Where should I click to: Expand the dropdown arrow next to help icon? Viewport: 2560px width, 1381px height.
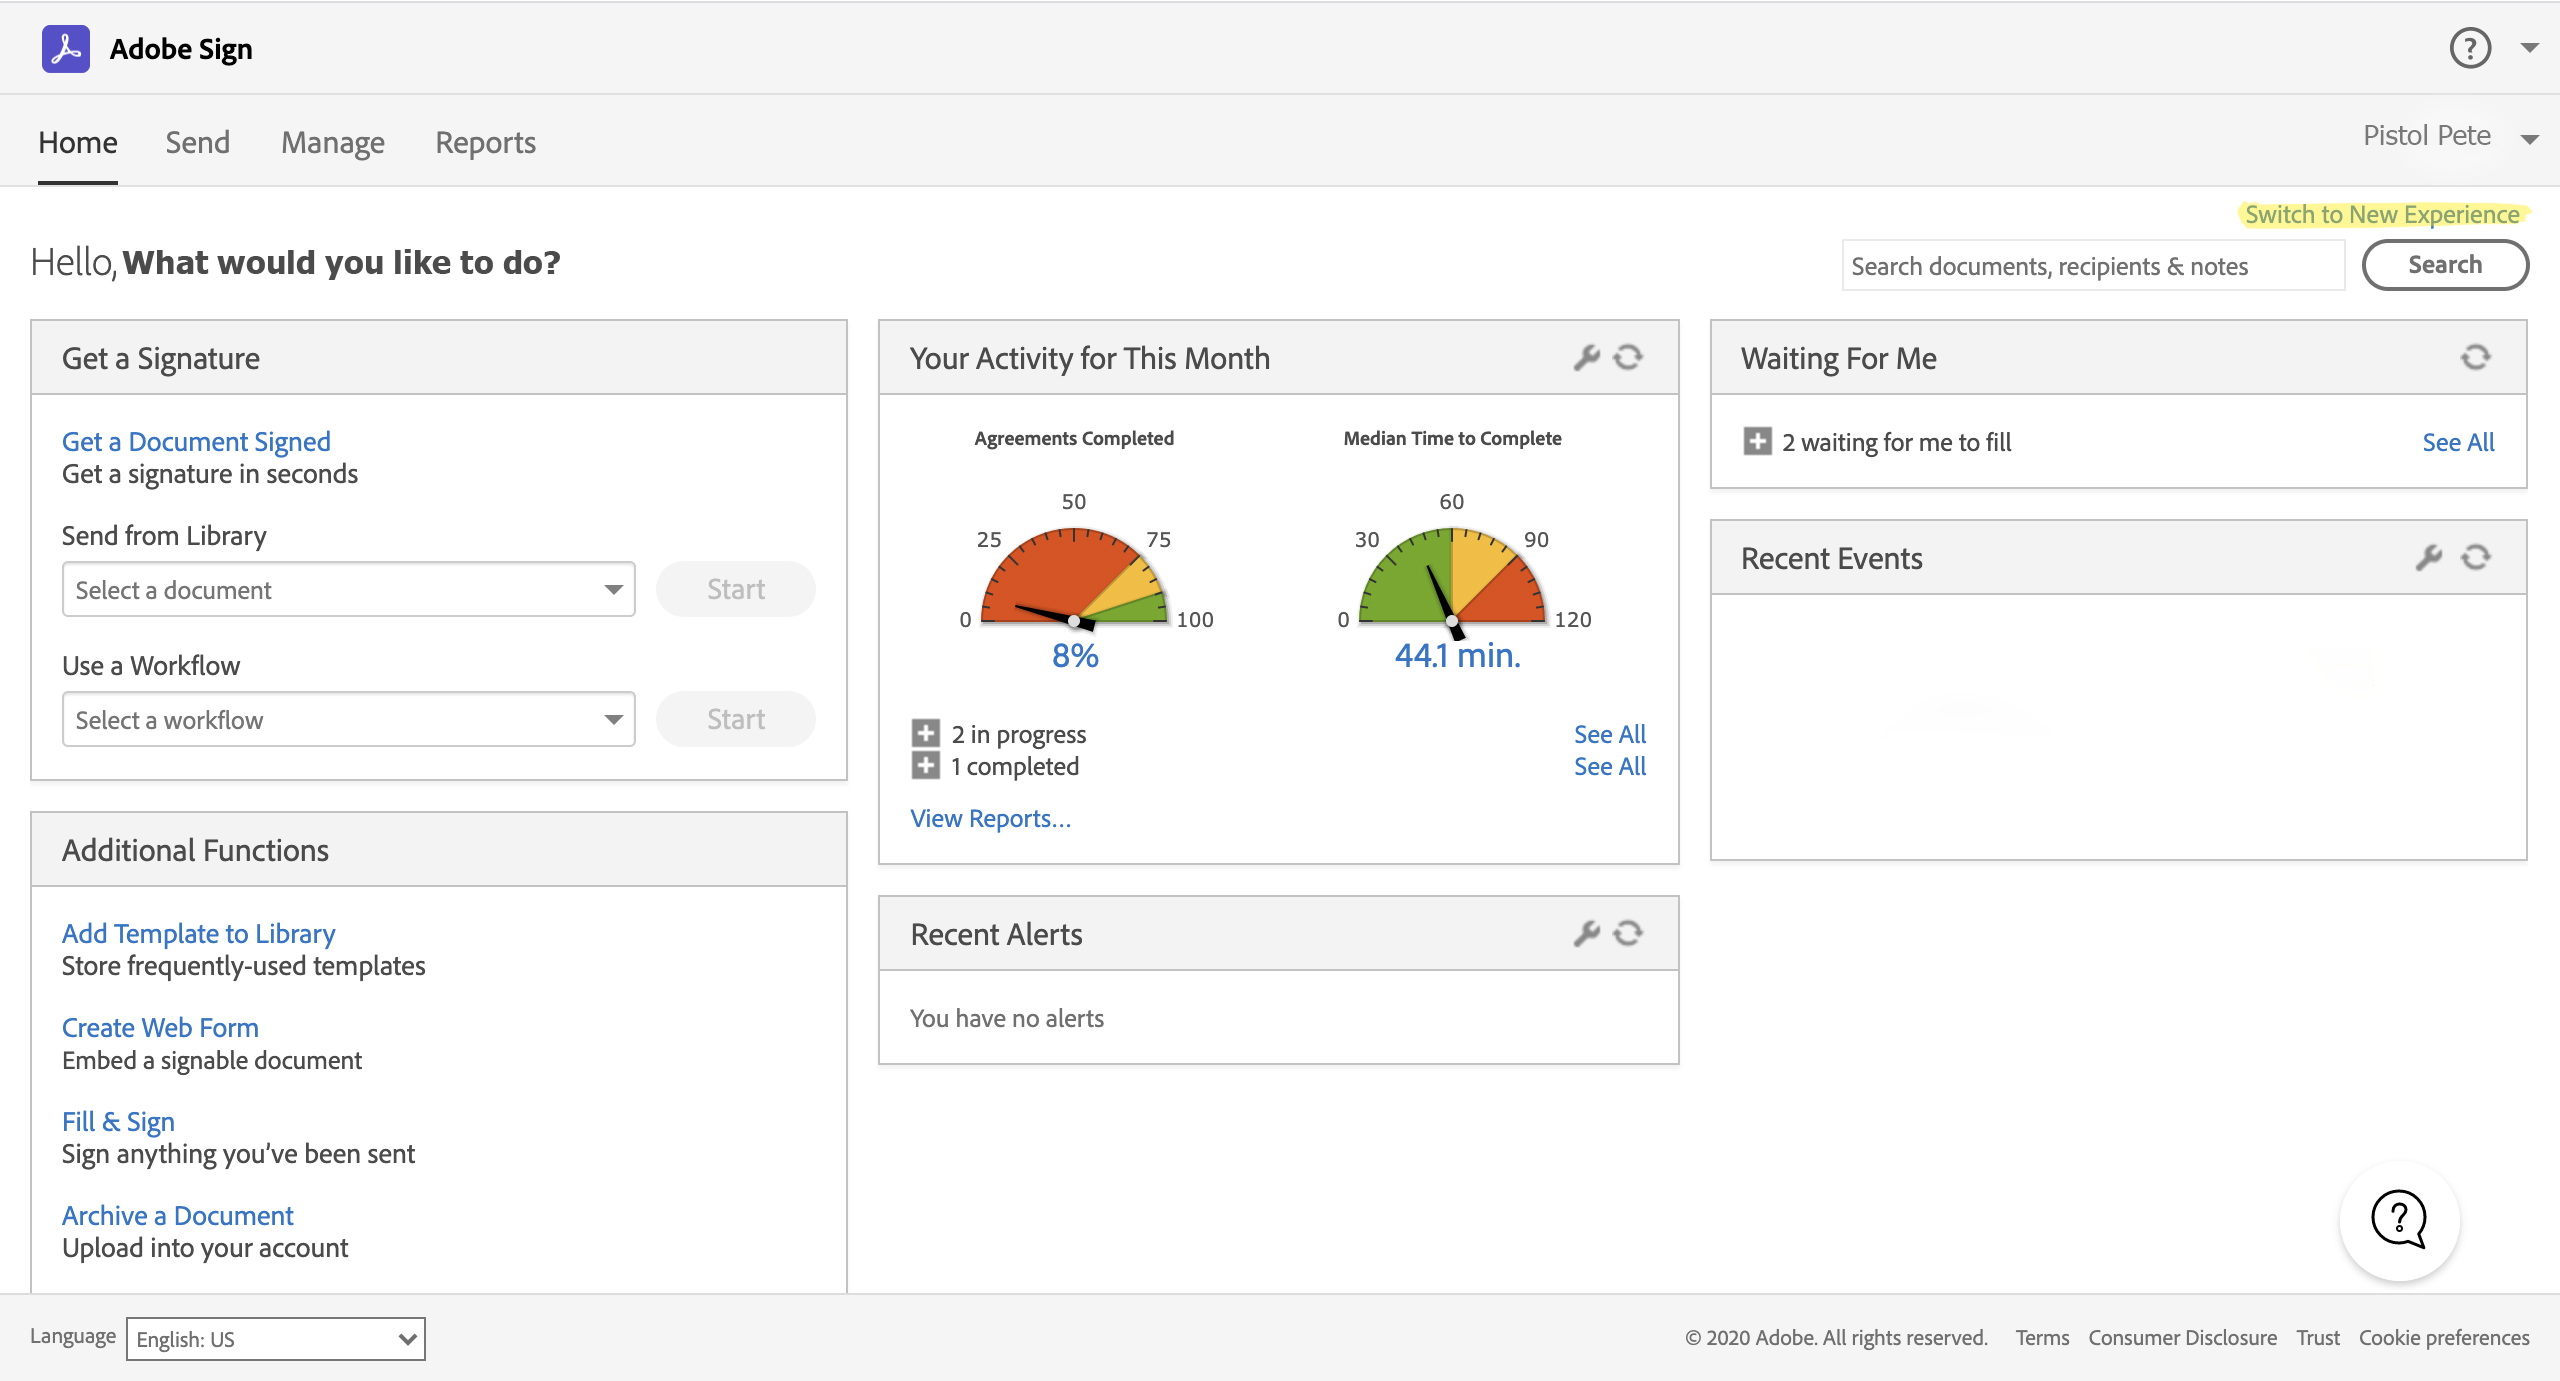click(x=2530, y=48)
